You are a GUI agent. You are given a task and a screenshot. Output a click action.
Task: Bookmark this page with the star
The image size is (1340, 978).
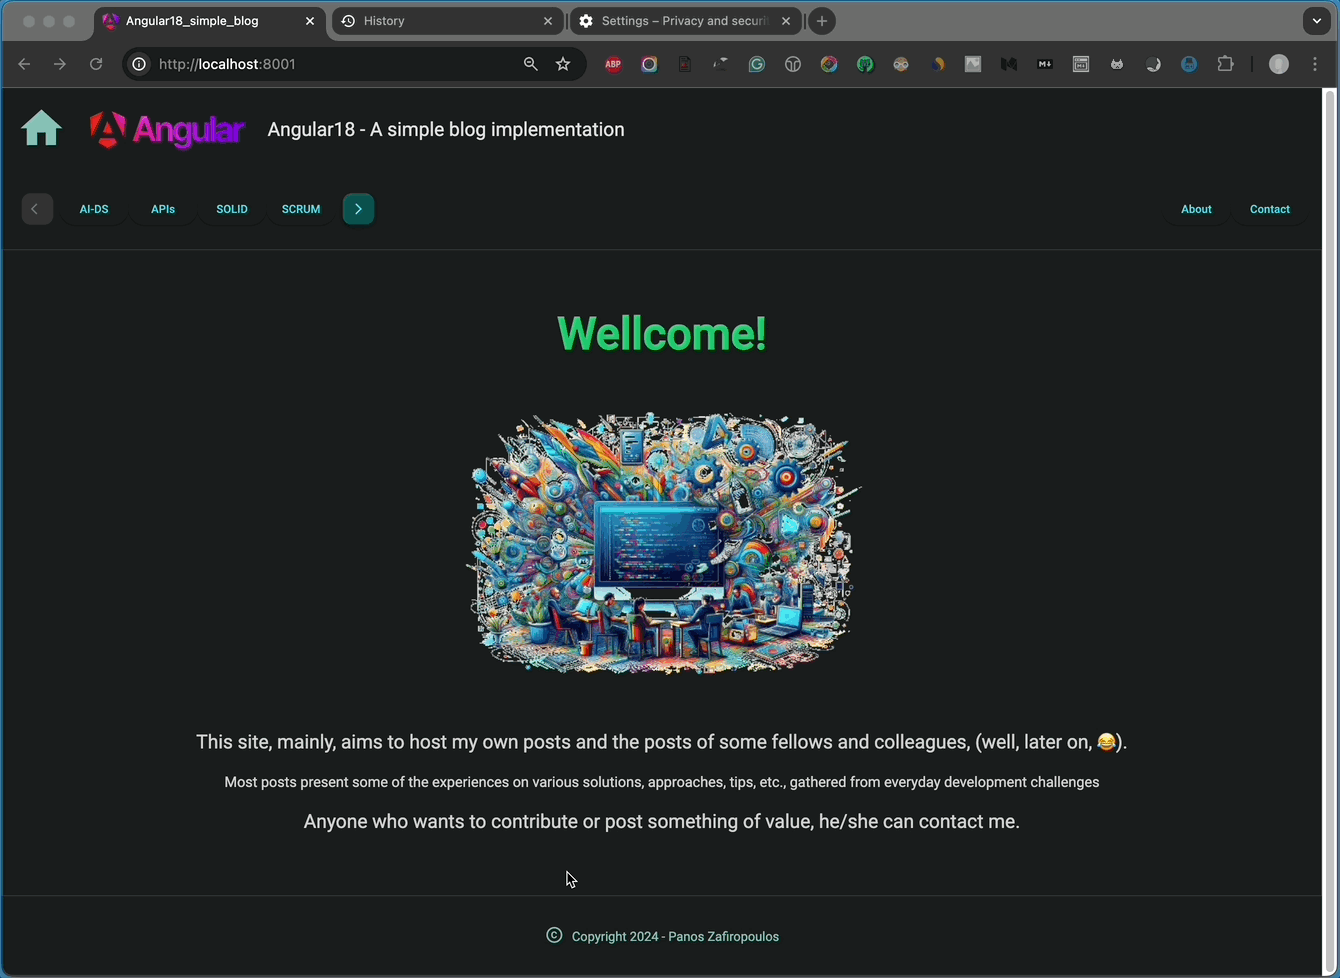(x=563, y=64)
